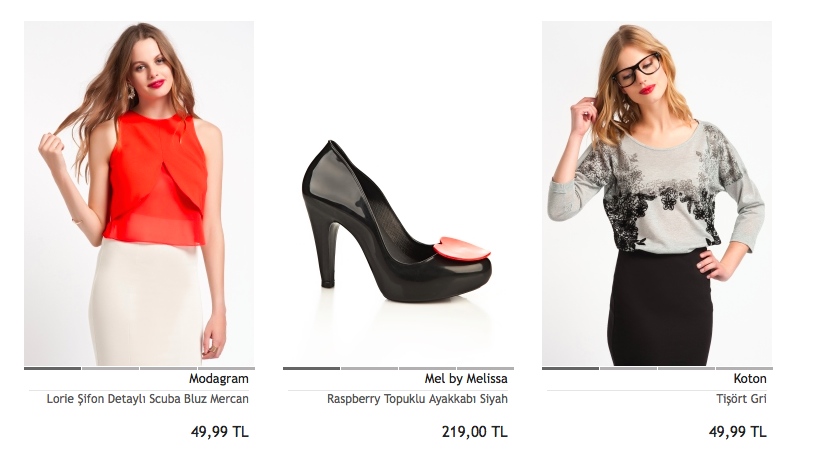Select second image indicator under red blouse

click(x=110, y=368)
